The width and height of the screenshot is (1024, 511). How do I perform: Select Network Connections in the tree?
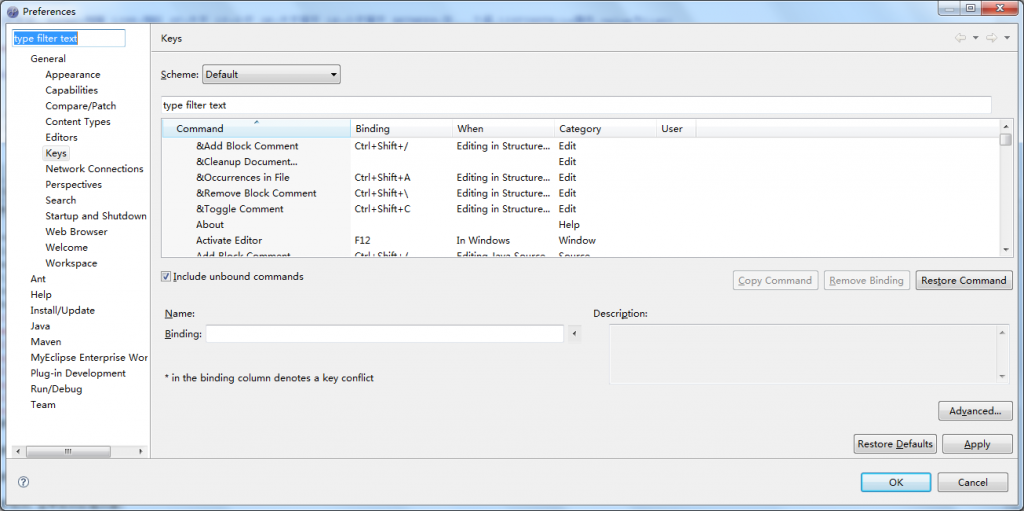95,169
